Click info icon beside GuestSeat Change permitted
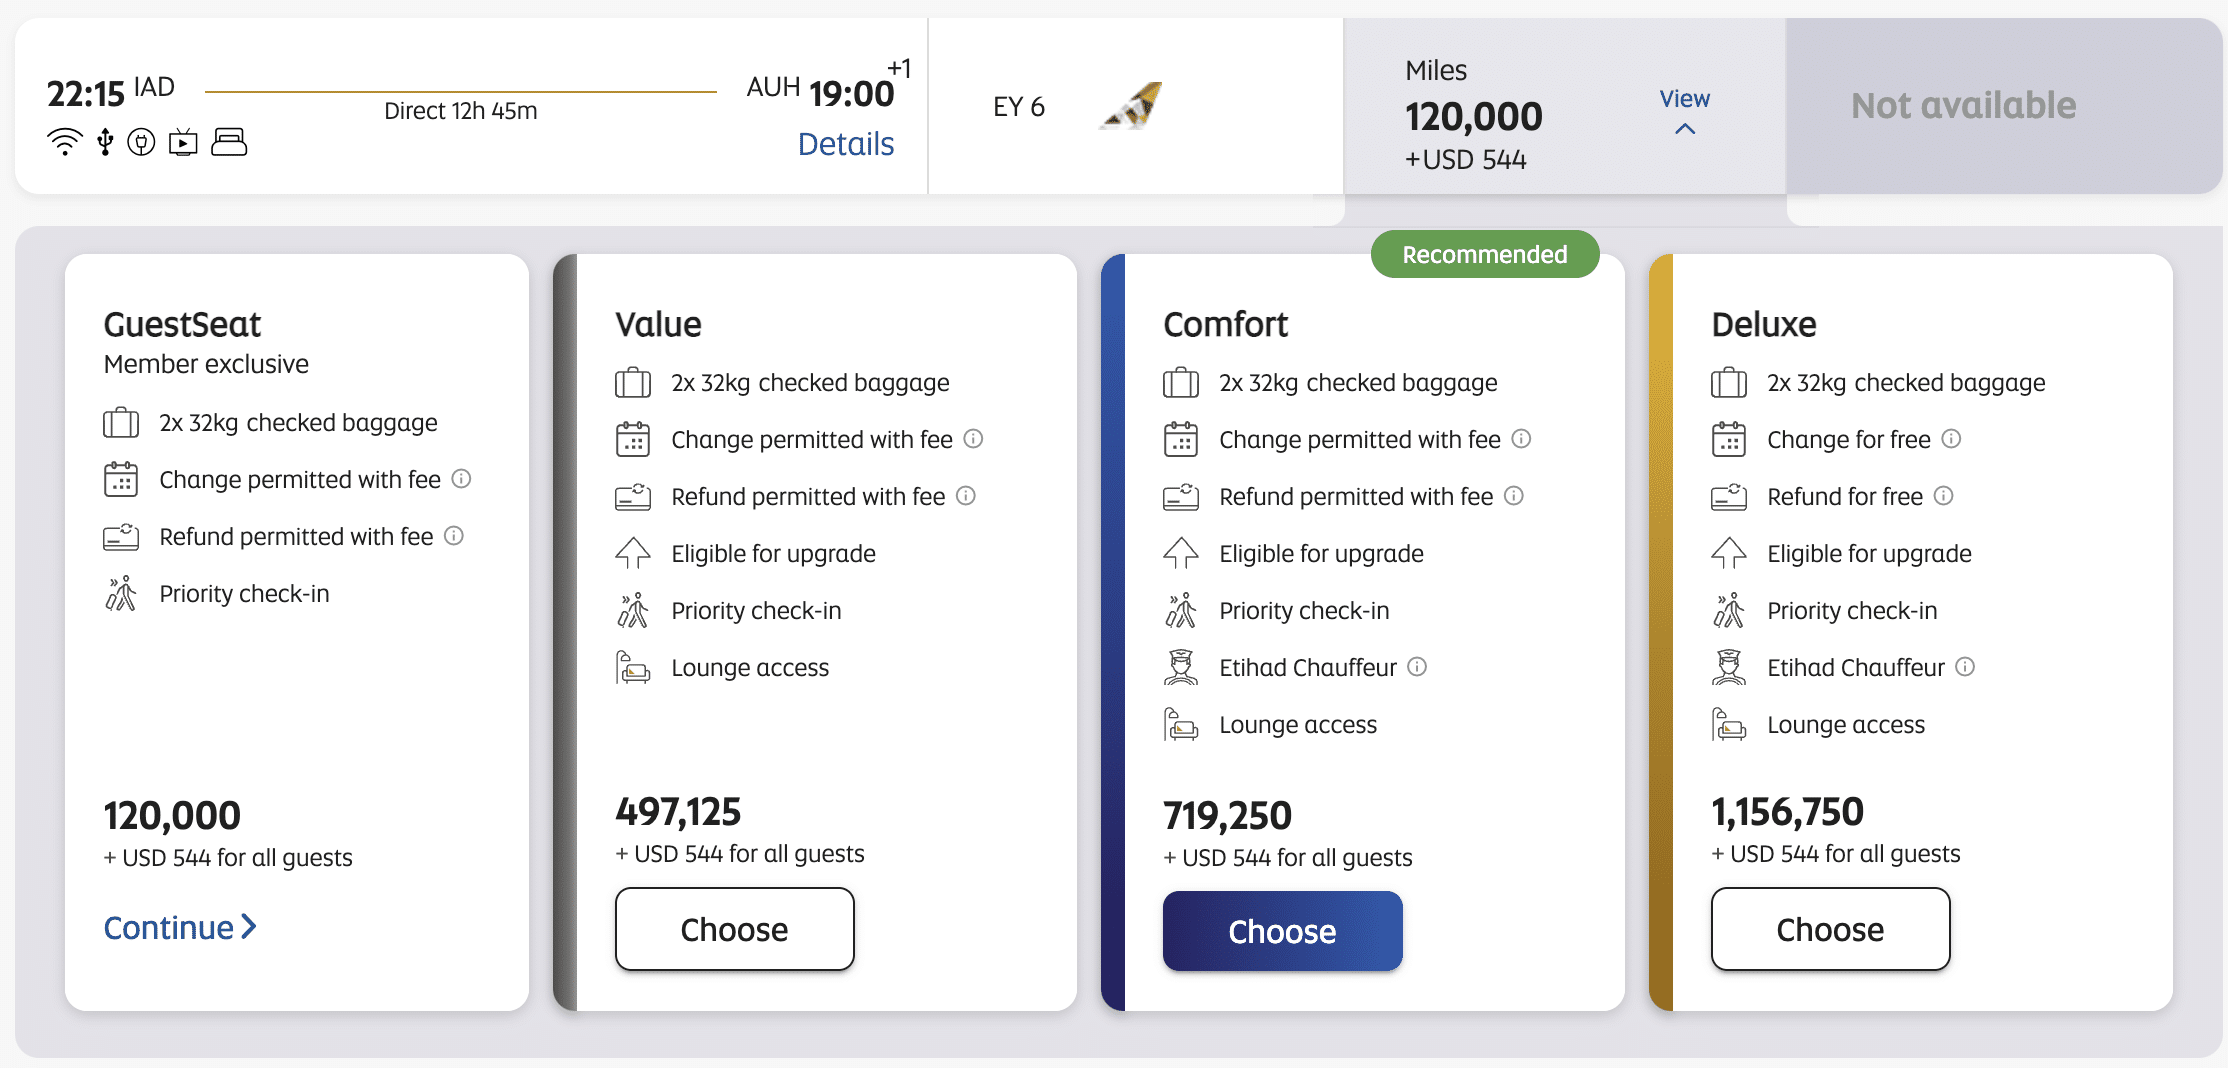 click(461, 479)
